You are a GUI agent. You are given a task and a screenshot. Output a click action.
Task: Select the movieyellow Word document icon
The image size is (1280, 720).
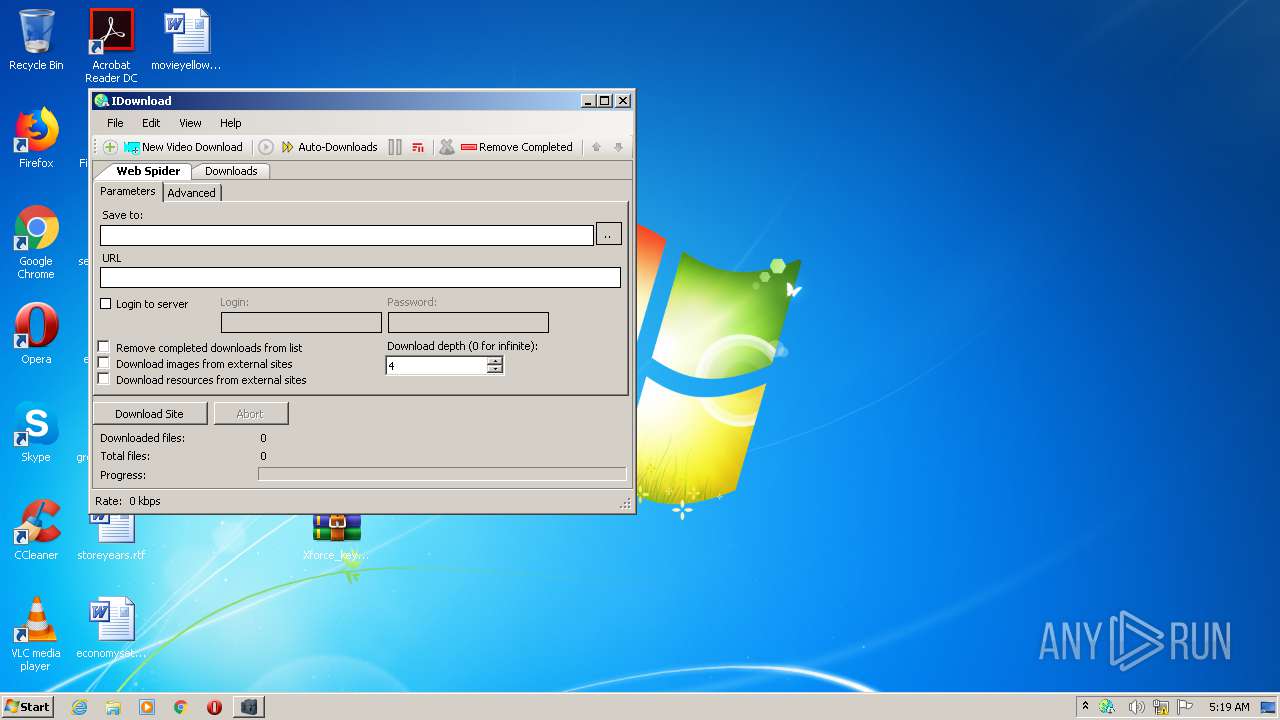(186, 40)
